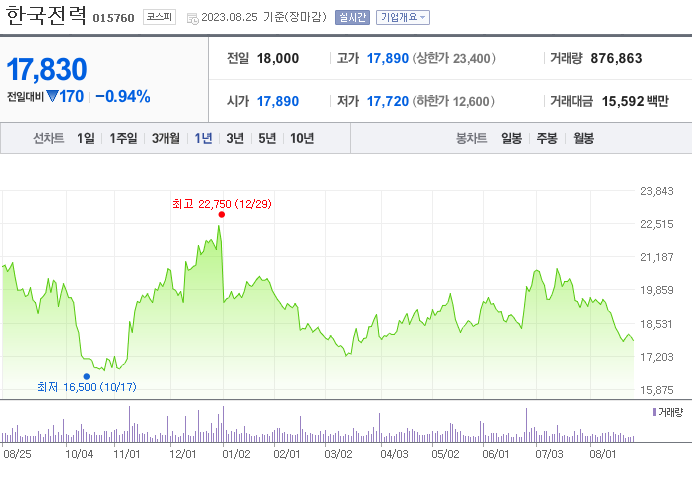Click the 시가 value 17,890
The image size is (692, 479).
pos(278,101)
